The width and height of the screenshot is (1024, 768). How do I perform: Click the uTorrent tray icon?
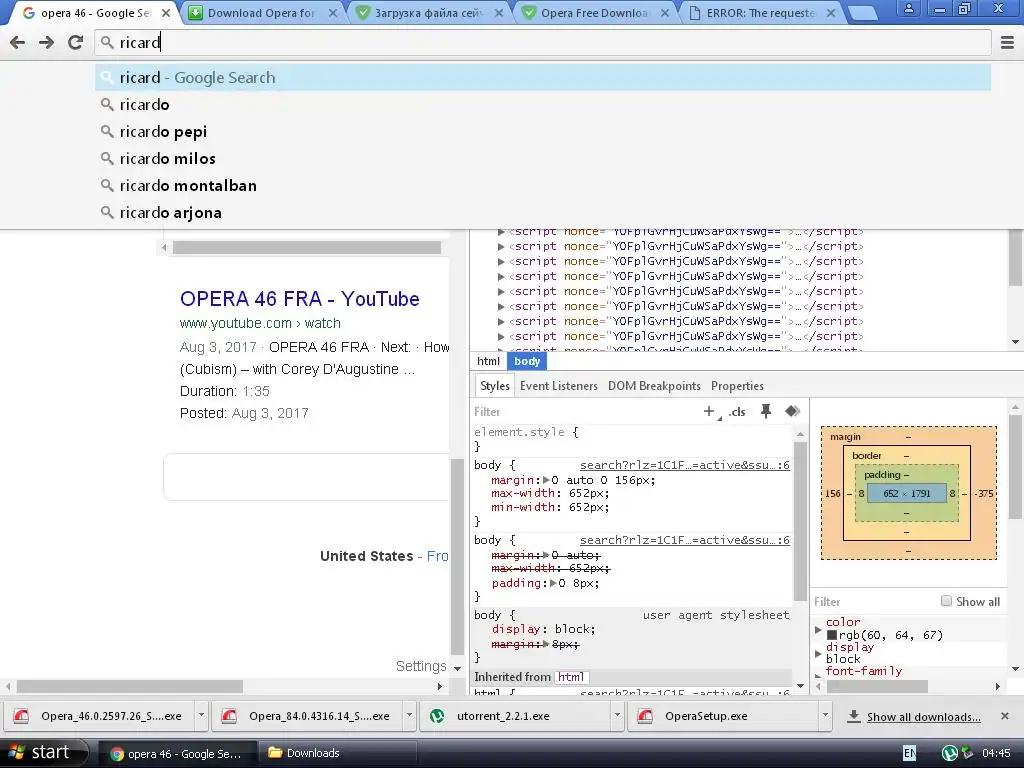(950, 754)
